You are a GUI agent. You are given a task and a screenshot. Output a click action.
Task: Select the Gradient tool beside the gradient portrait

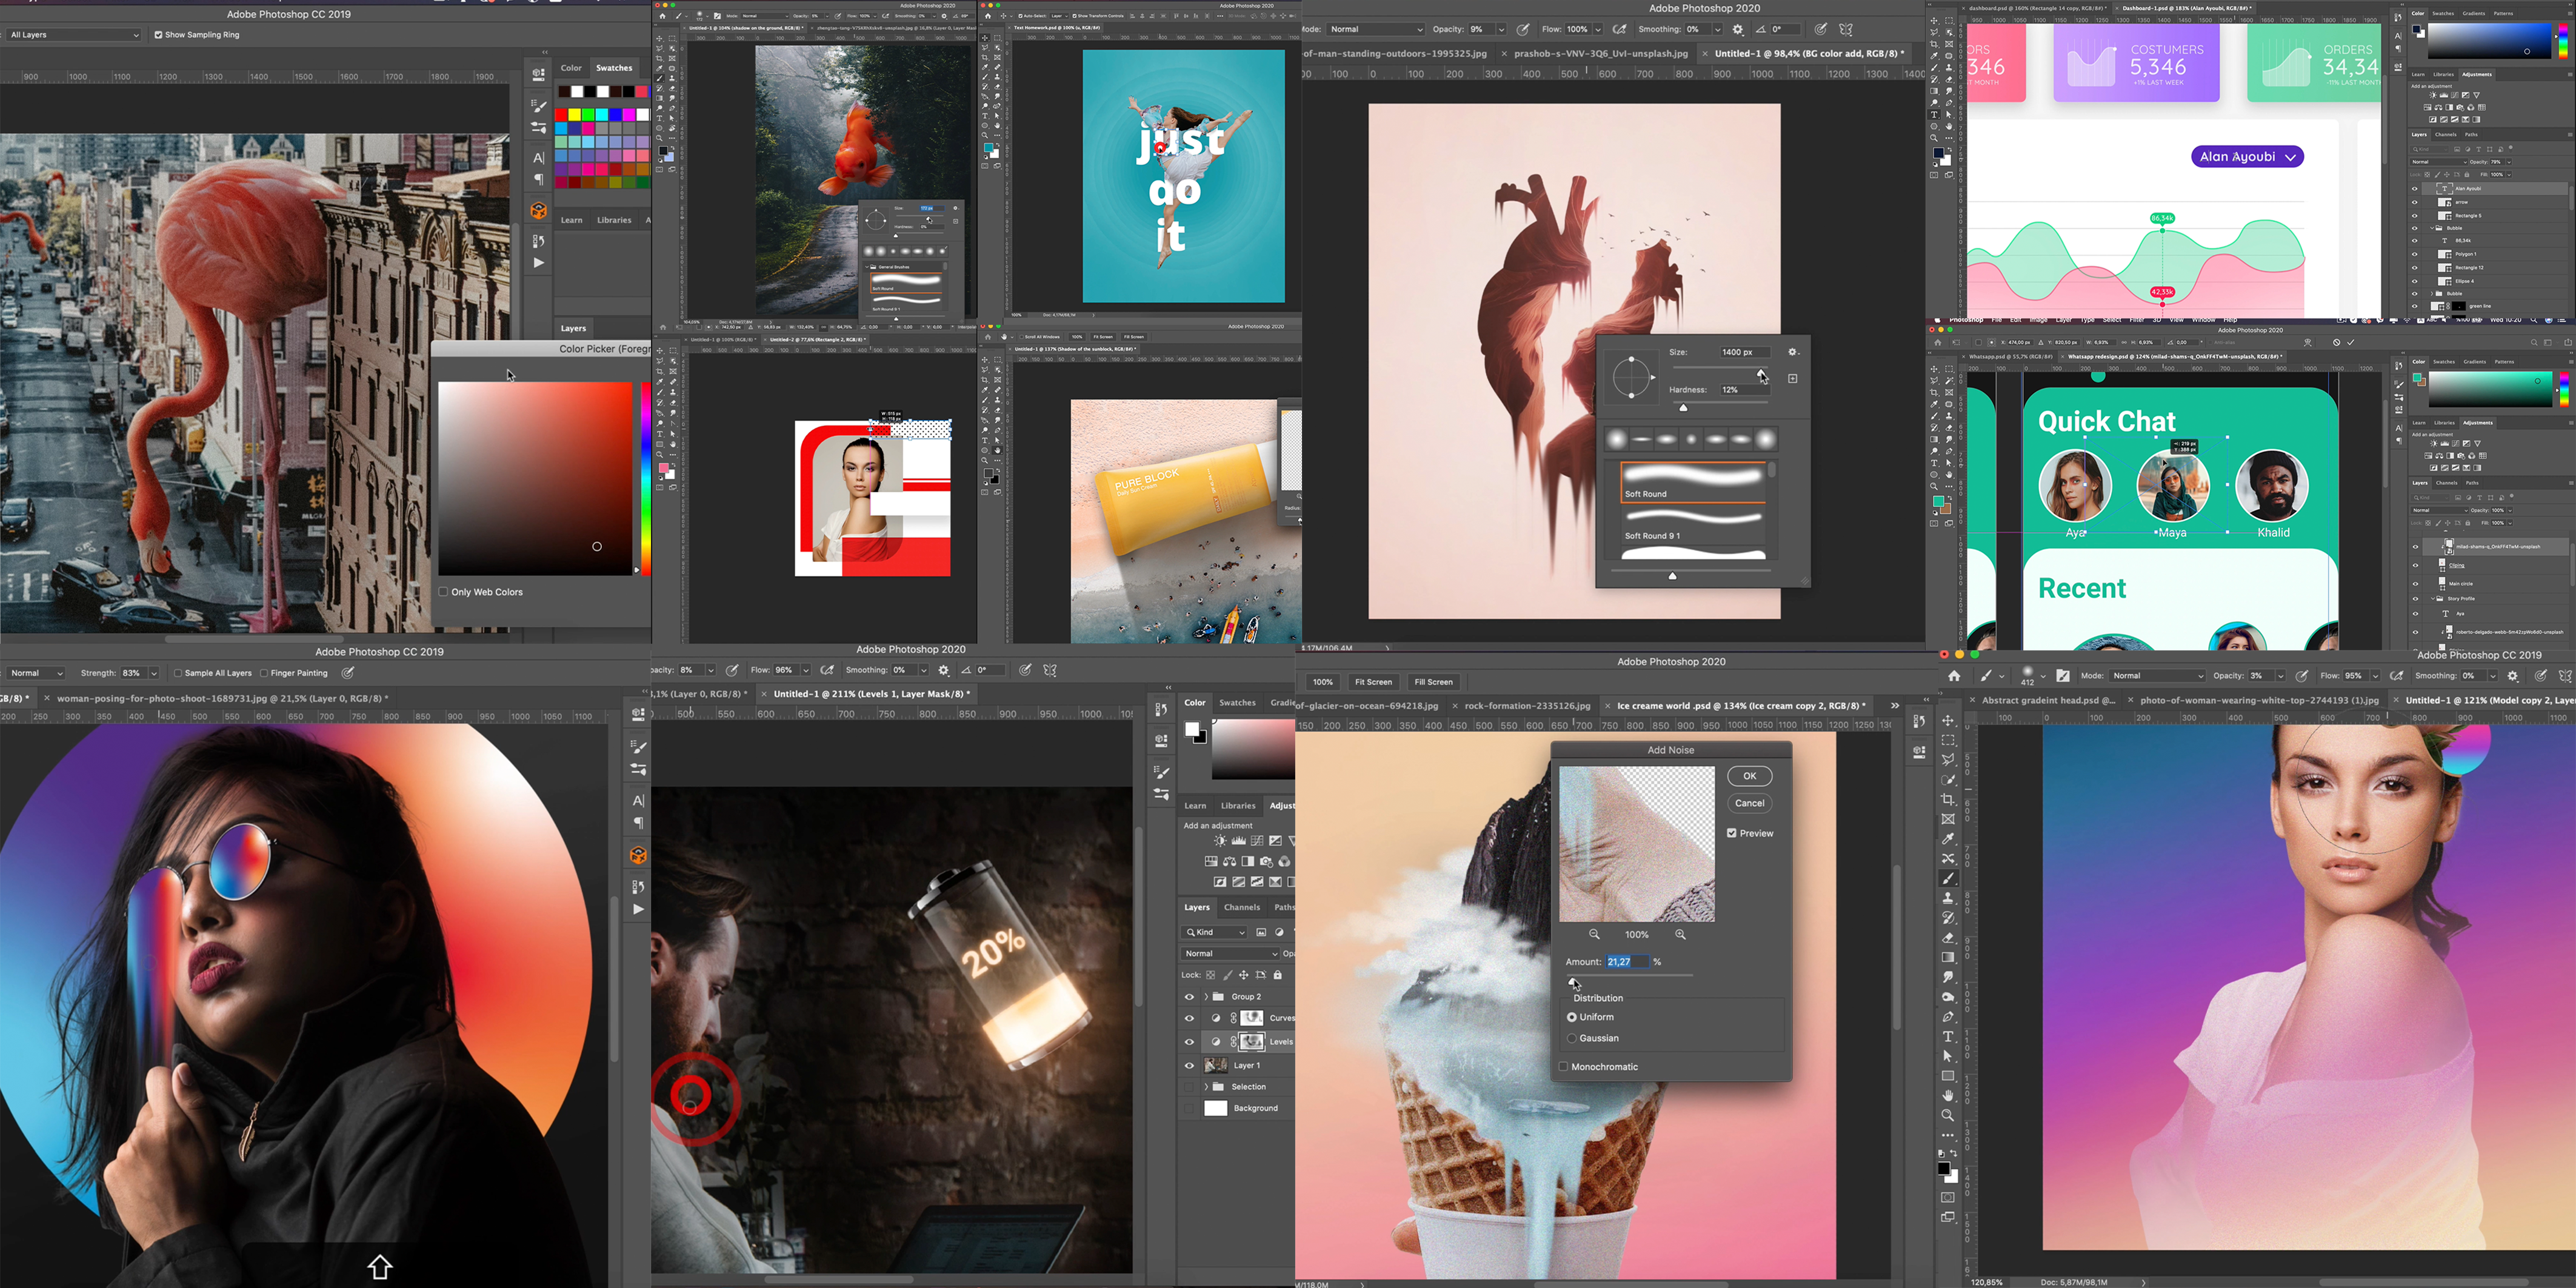[x=1948, y=957]
